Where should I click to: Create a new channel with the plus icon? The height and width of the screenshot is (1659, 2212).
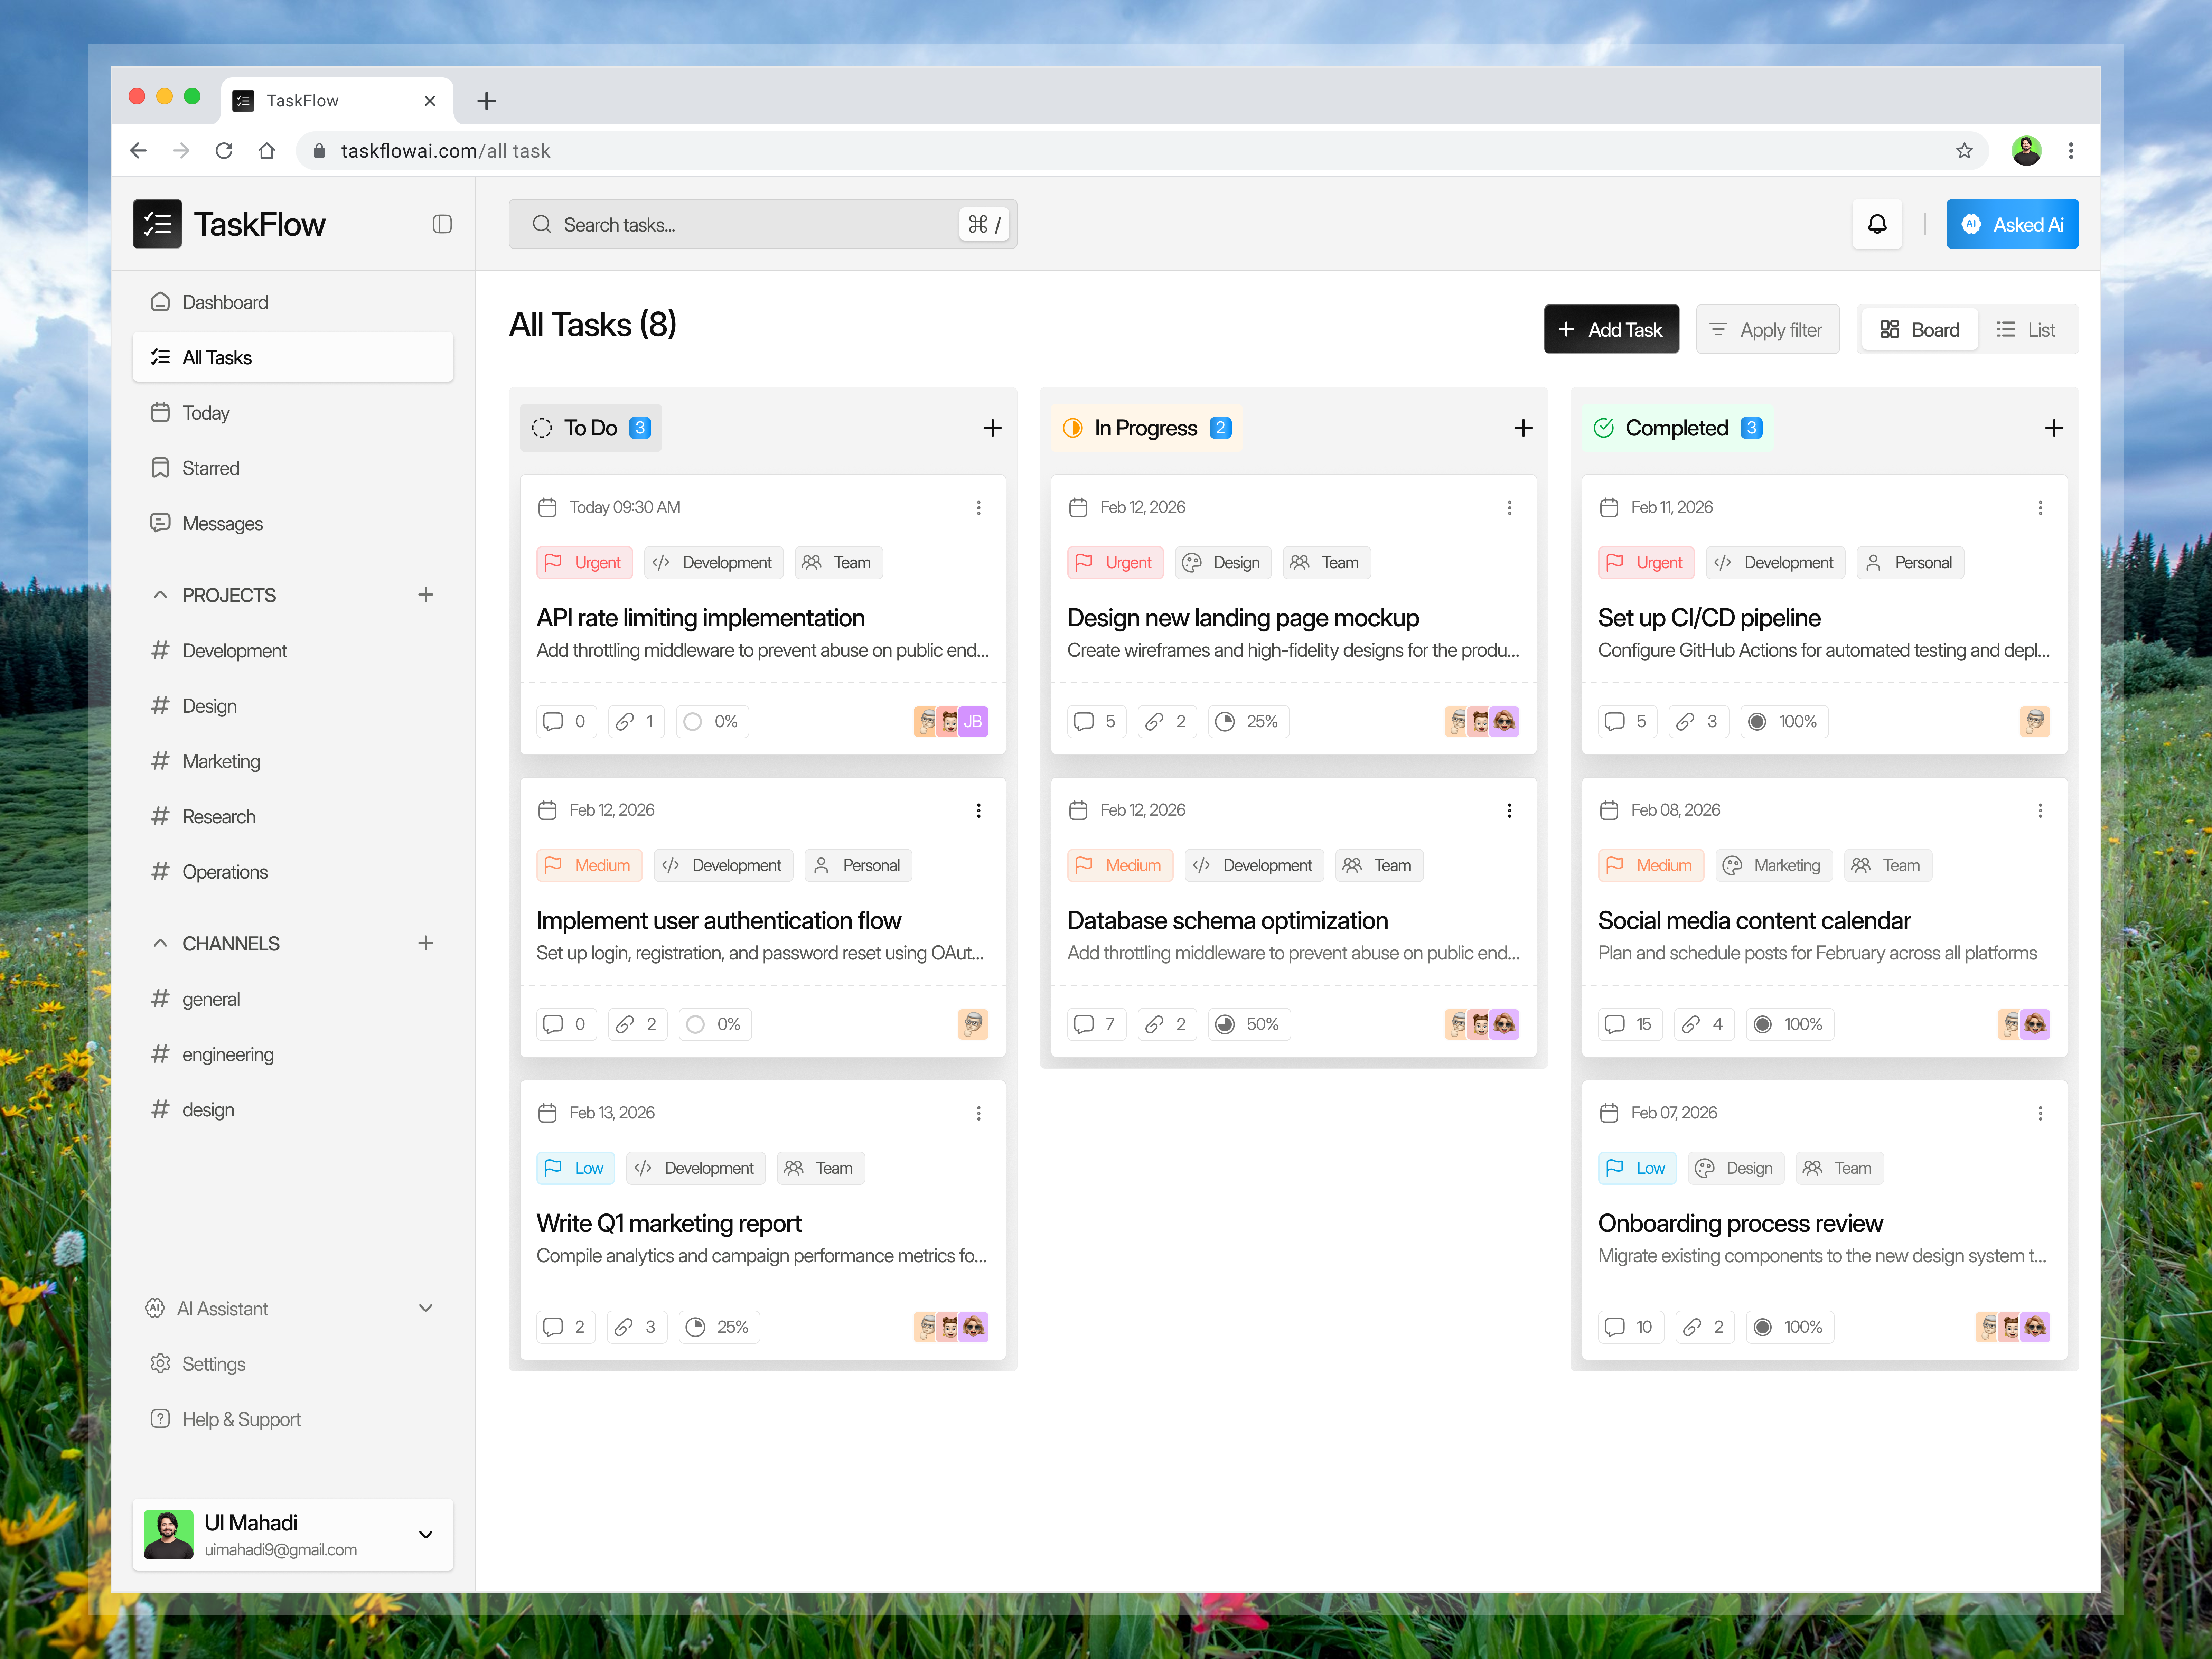click(x=426, y=942)
